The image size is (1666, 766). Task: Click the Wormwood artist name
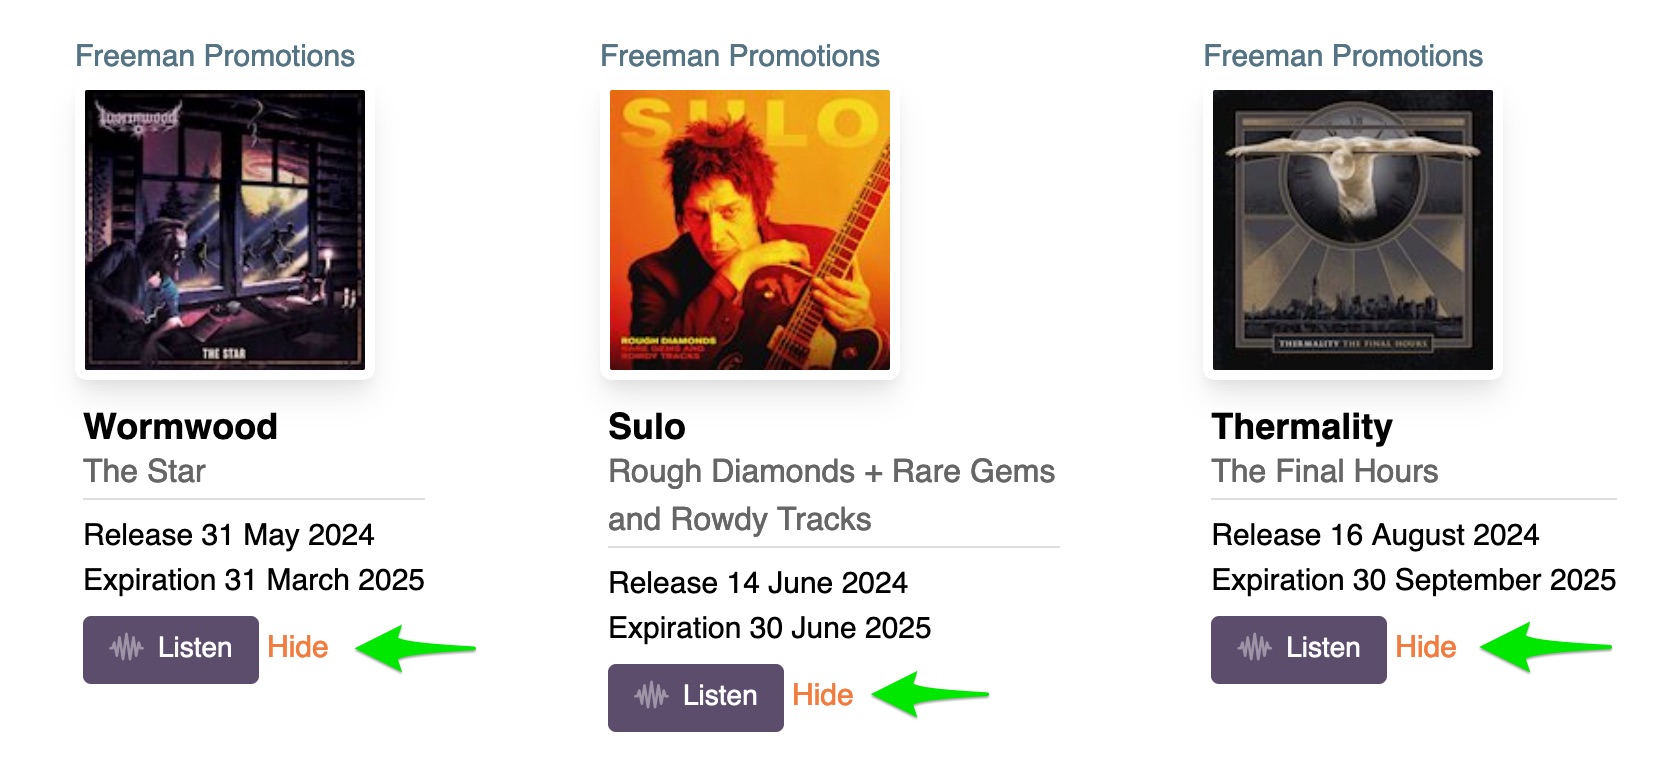(181, 427)
